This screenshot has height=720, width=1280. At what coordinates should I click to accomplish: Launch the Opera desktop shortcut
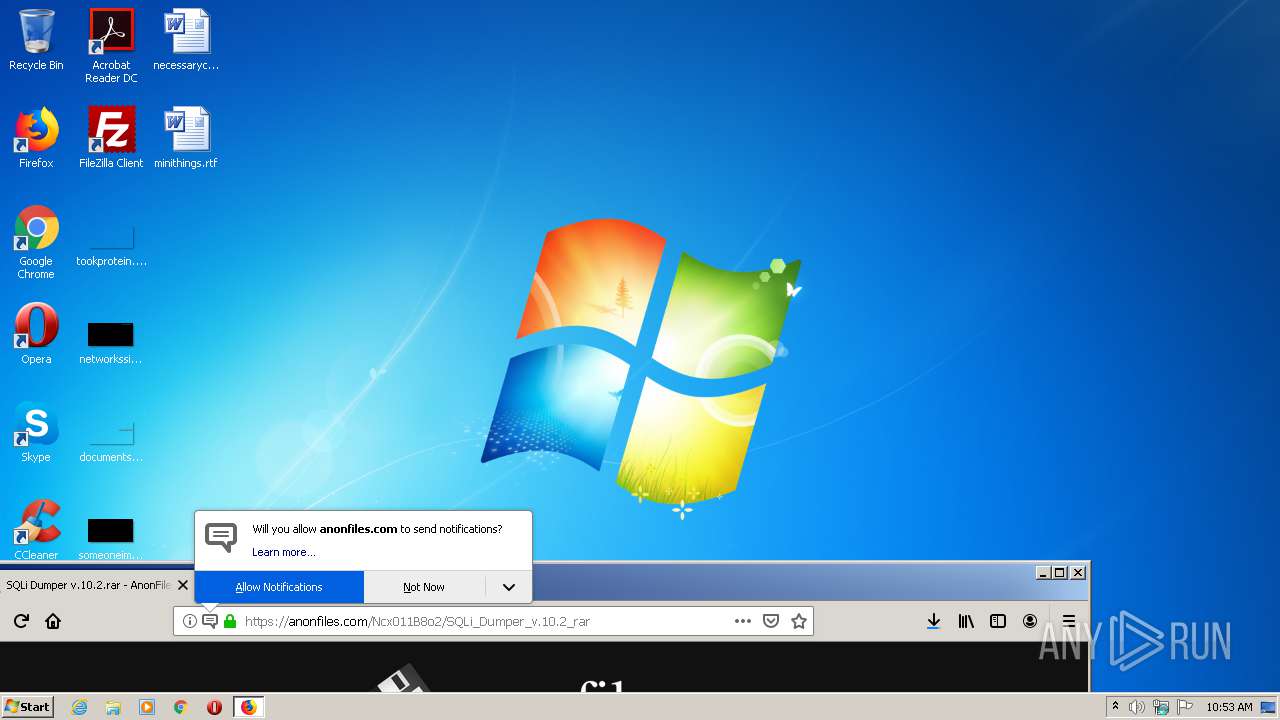[x=36, y=334]
